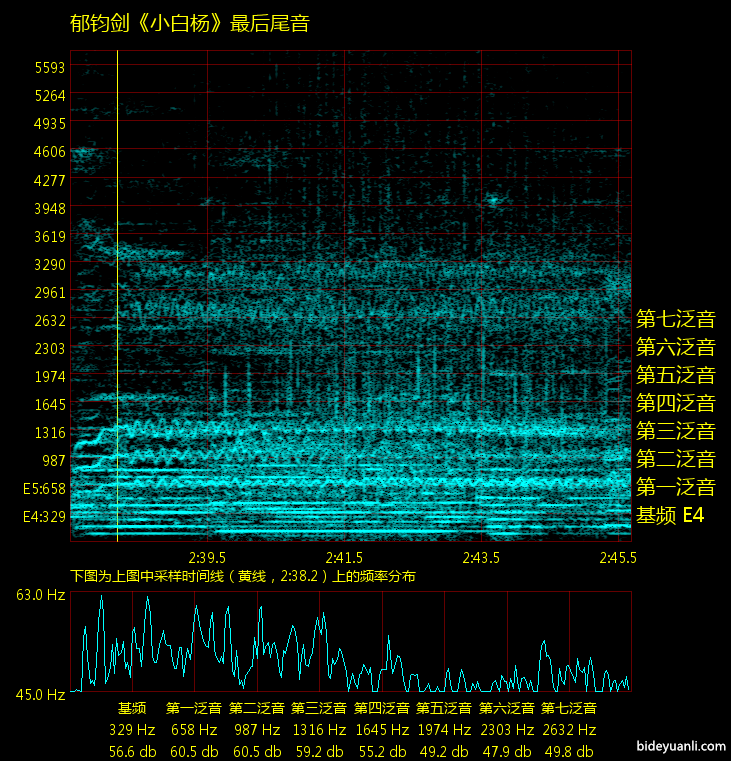This screenshot has height=761, width=731.
Task: Click the E4:329 frequency axis label
Action: click(44, 517)
